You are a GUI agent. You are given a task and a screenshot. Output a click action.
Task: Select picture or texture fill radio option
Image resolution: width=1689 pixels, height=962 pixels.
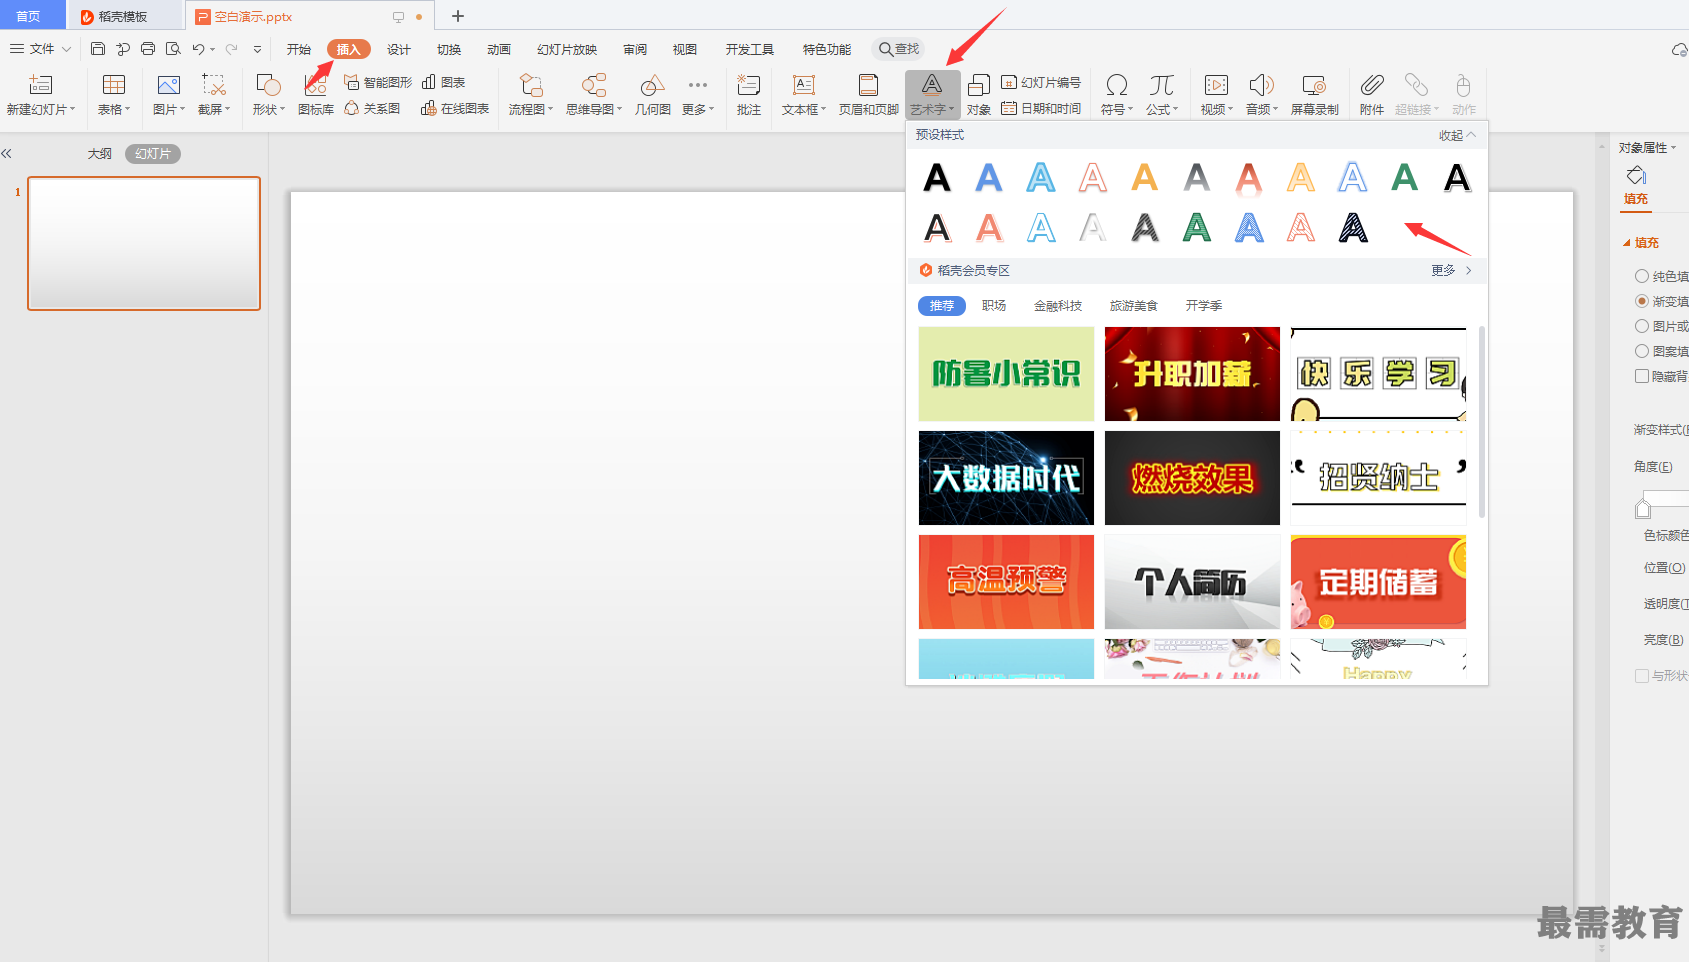tap(1642, 326)
